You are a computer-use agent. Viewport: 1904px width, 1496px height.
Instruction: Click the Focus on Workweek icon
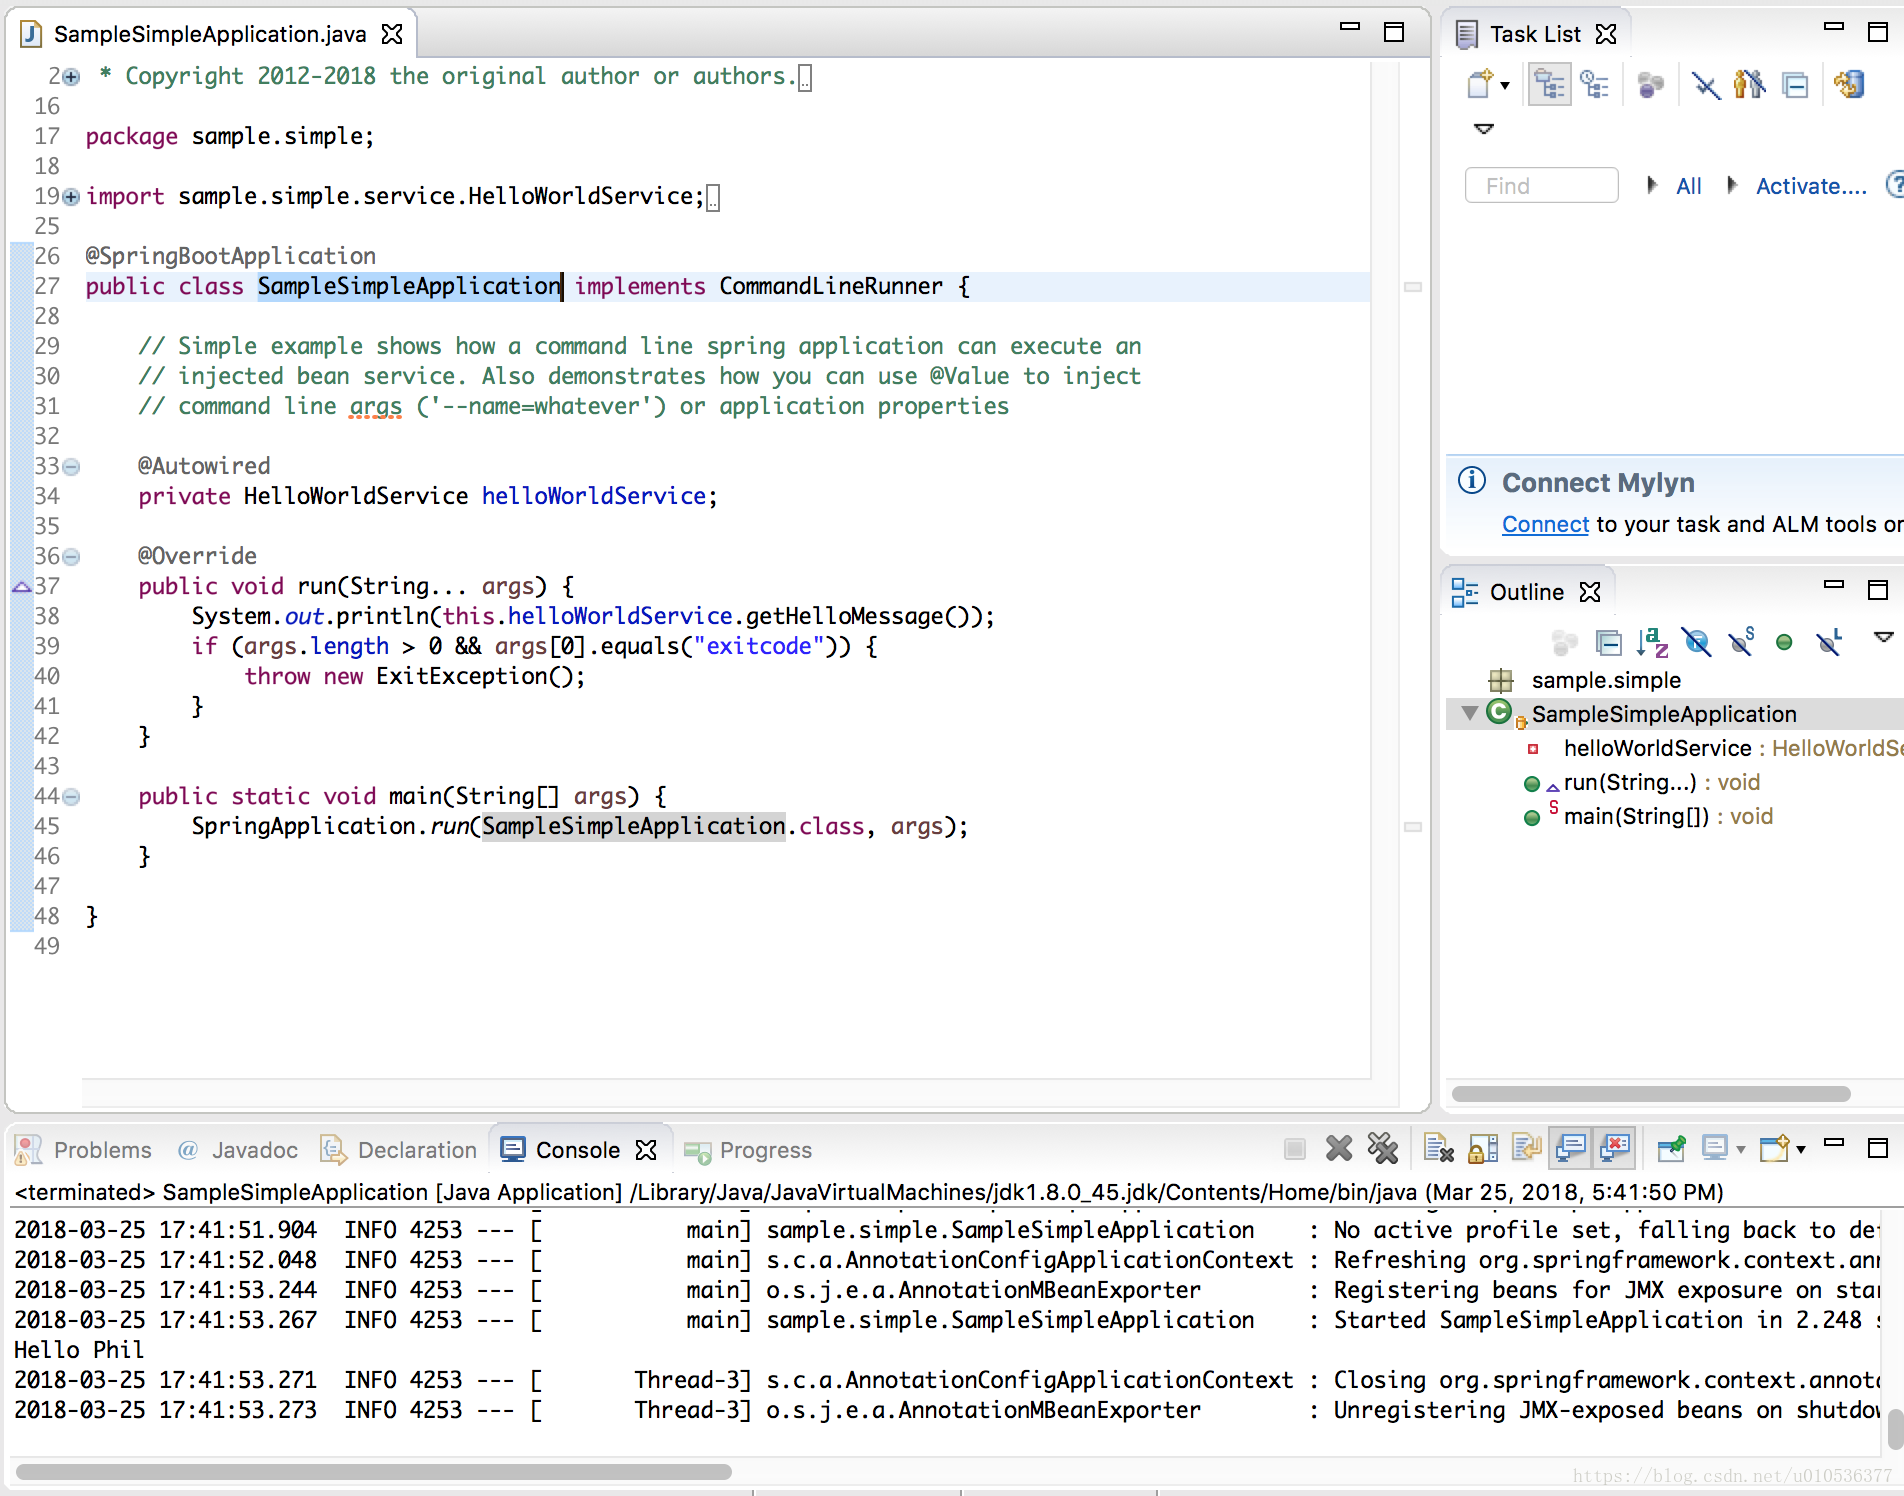[1650, 85]
